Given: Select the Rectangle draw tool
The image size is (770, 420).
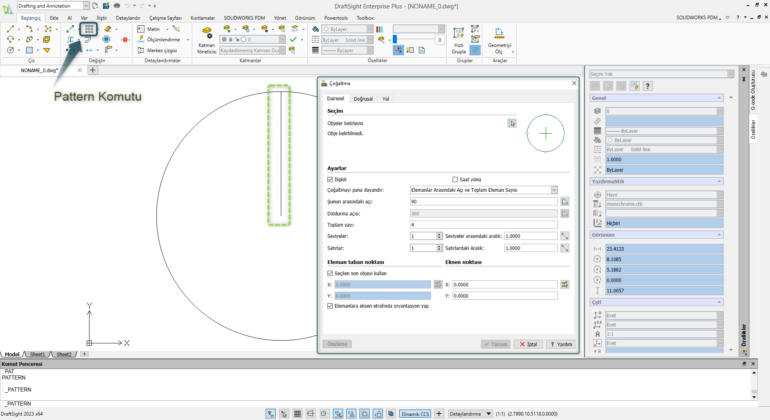Looking at the screenshot, I should coord(29,50).
